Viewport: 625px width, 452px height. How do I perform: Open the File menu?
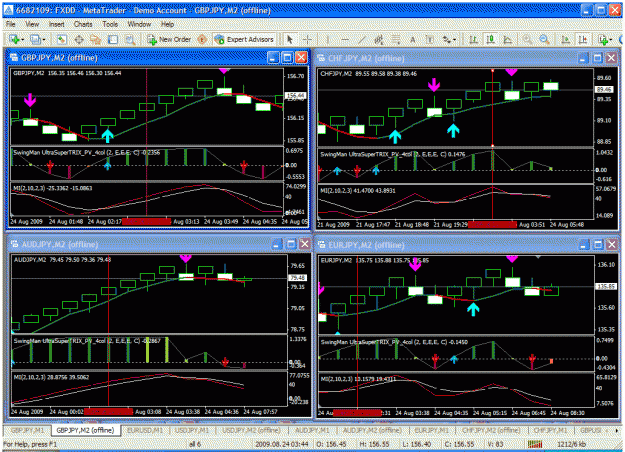click(x=10, y=24)
